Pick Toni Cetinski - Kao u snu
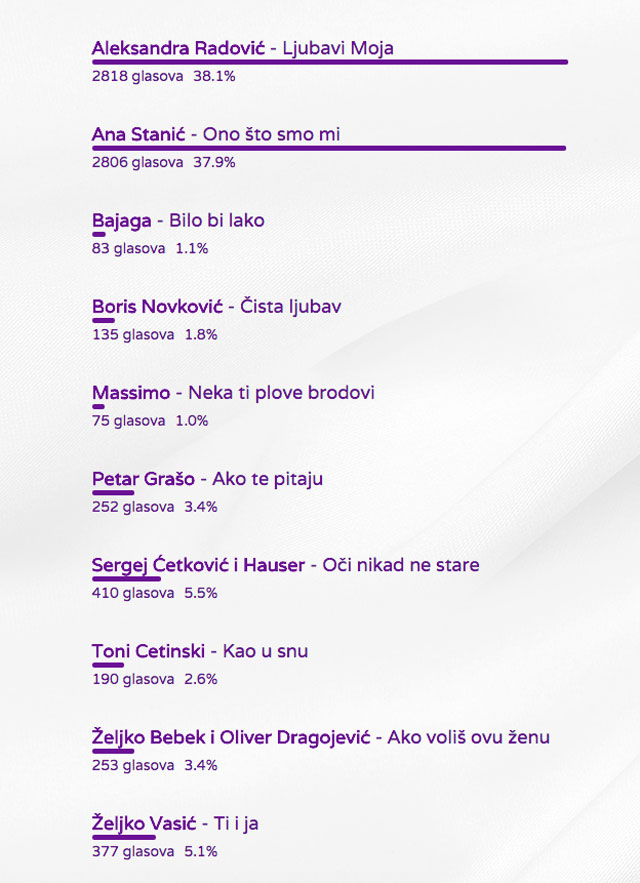640x883 pixels. coord(200,651)
